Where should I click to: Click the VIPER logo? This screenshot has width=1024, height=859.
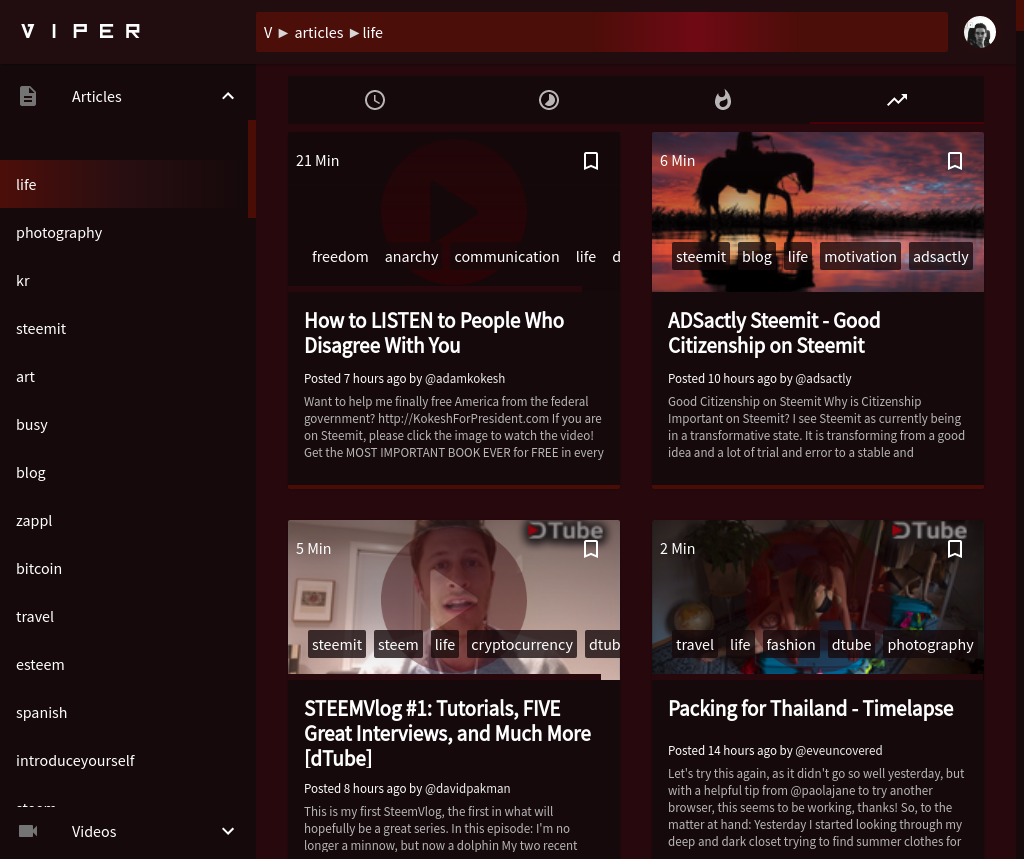(x=80, y=31)
